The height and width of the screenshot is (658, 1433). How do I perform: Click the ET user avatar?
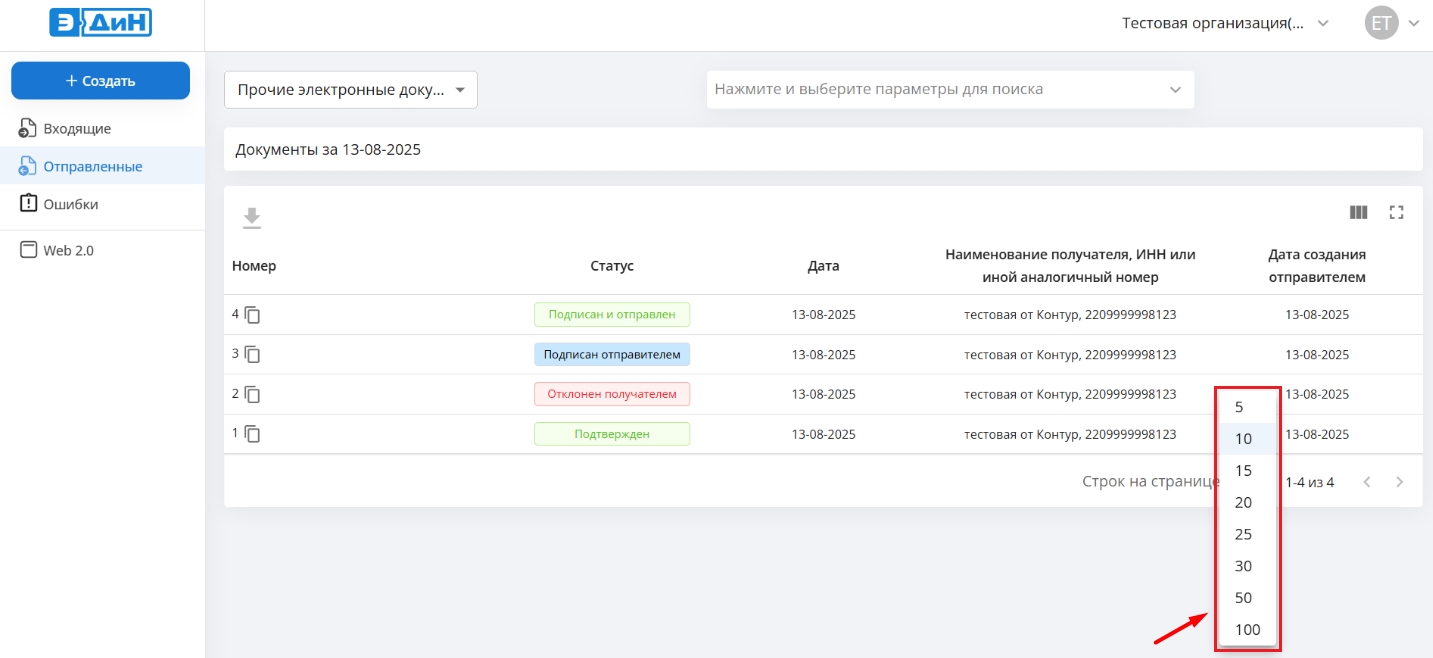point(1381,24)
